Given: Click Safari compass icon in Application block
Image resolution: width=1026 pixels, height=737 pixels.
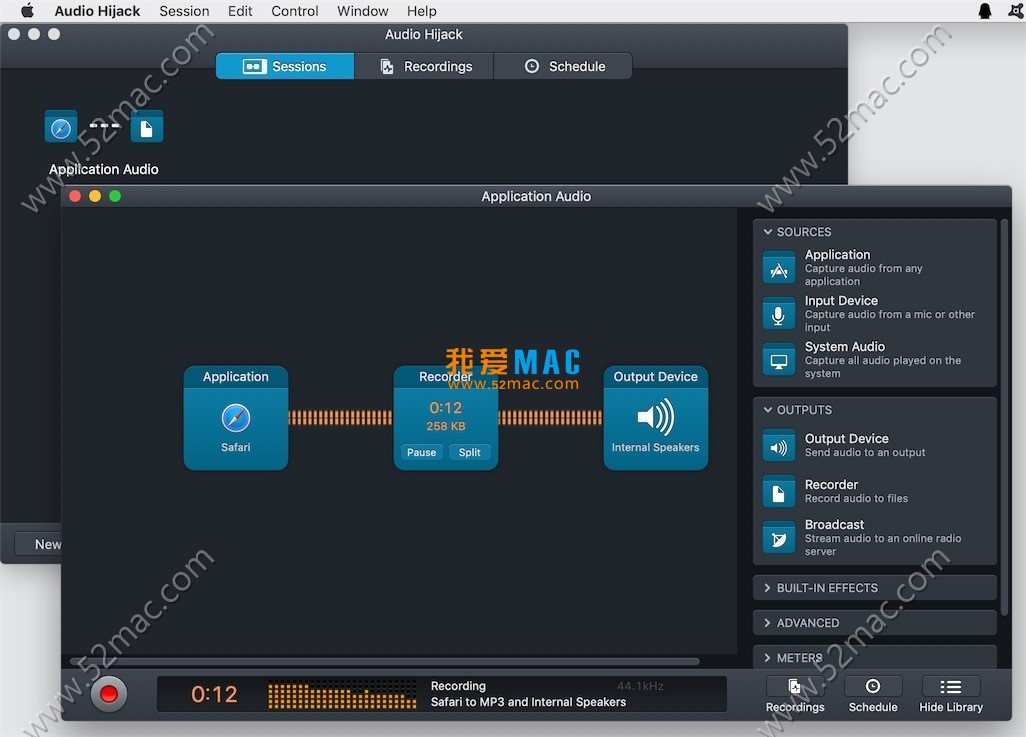Looking at the screenshot, I should pyautogui.click(x=236, y=418).
